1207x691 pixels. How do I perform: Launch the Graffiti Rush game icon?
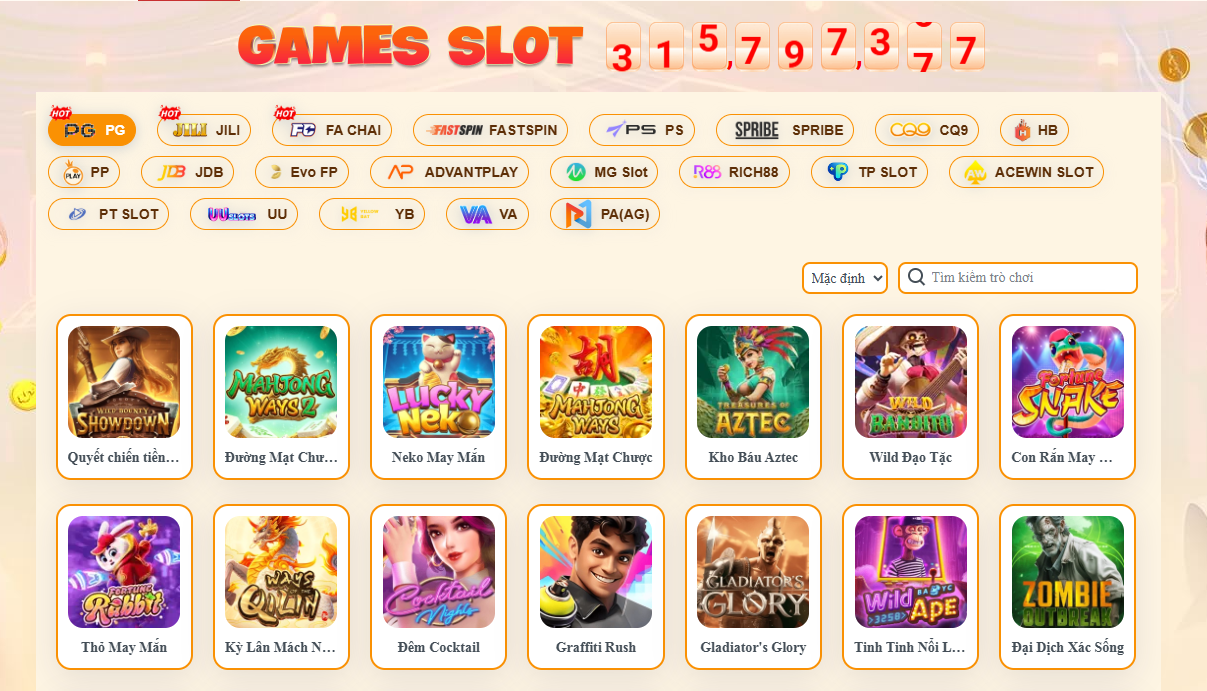point(596,572)
